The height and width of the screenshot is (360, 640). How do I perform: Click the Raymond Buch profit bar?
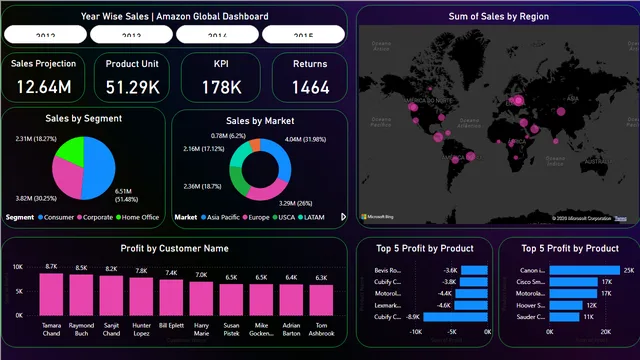(81, 295)
